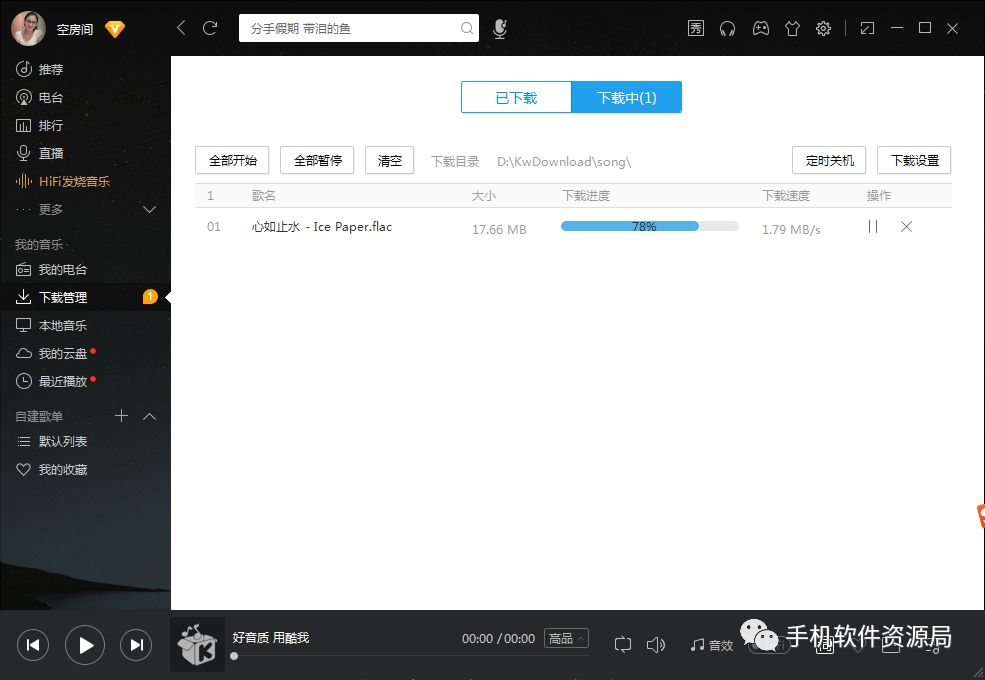Expand the 更多 sidebar chevron
The image size is (985, 680).
[x=150, y=209]
